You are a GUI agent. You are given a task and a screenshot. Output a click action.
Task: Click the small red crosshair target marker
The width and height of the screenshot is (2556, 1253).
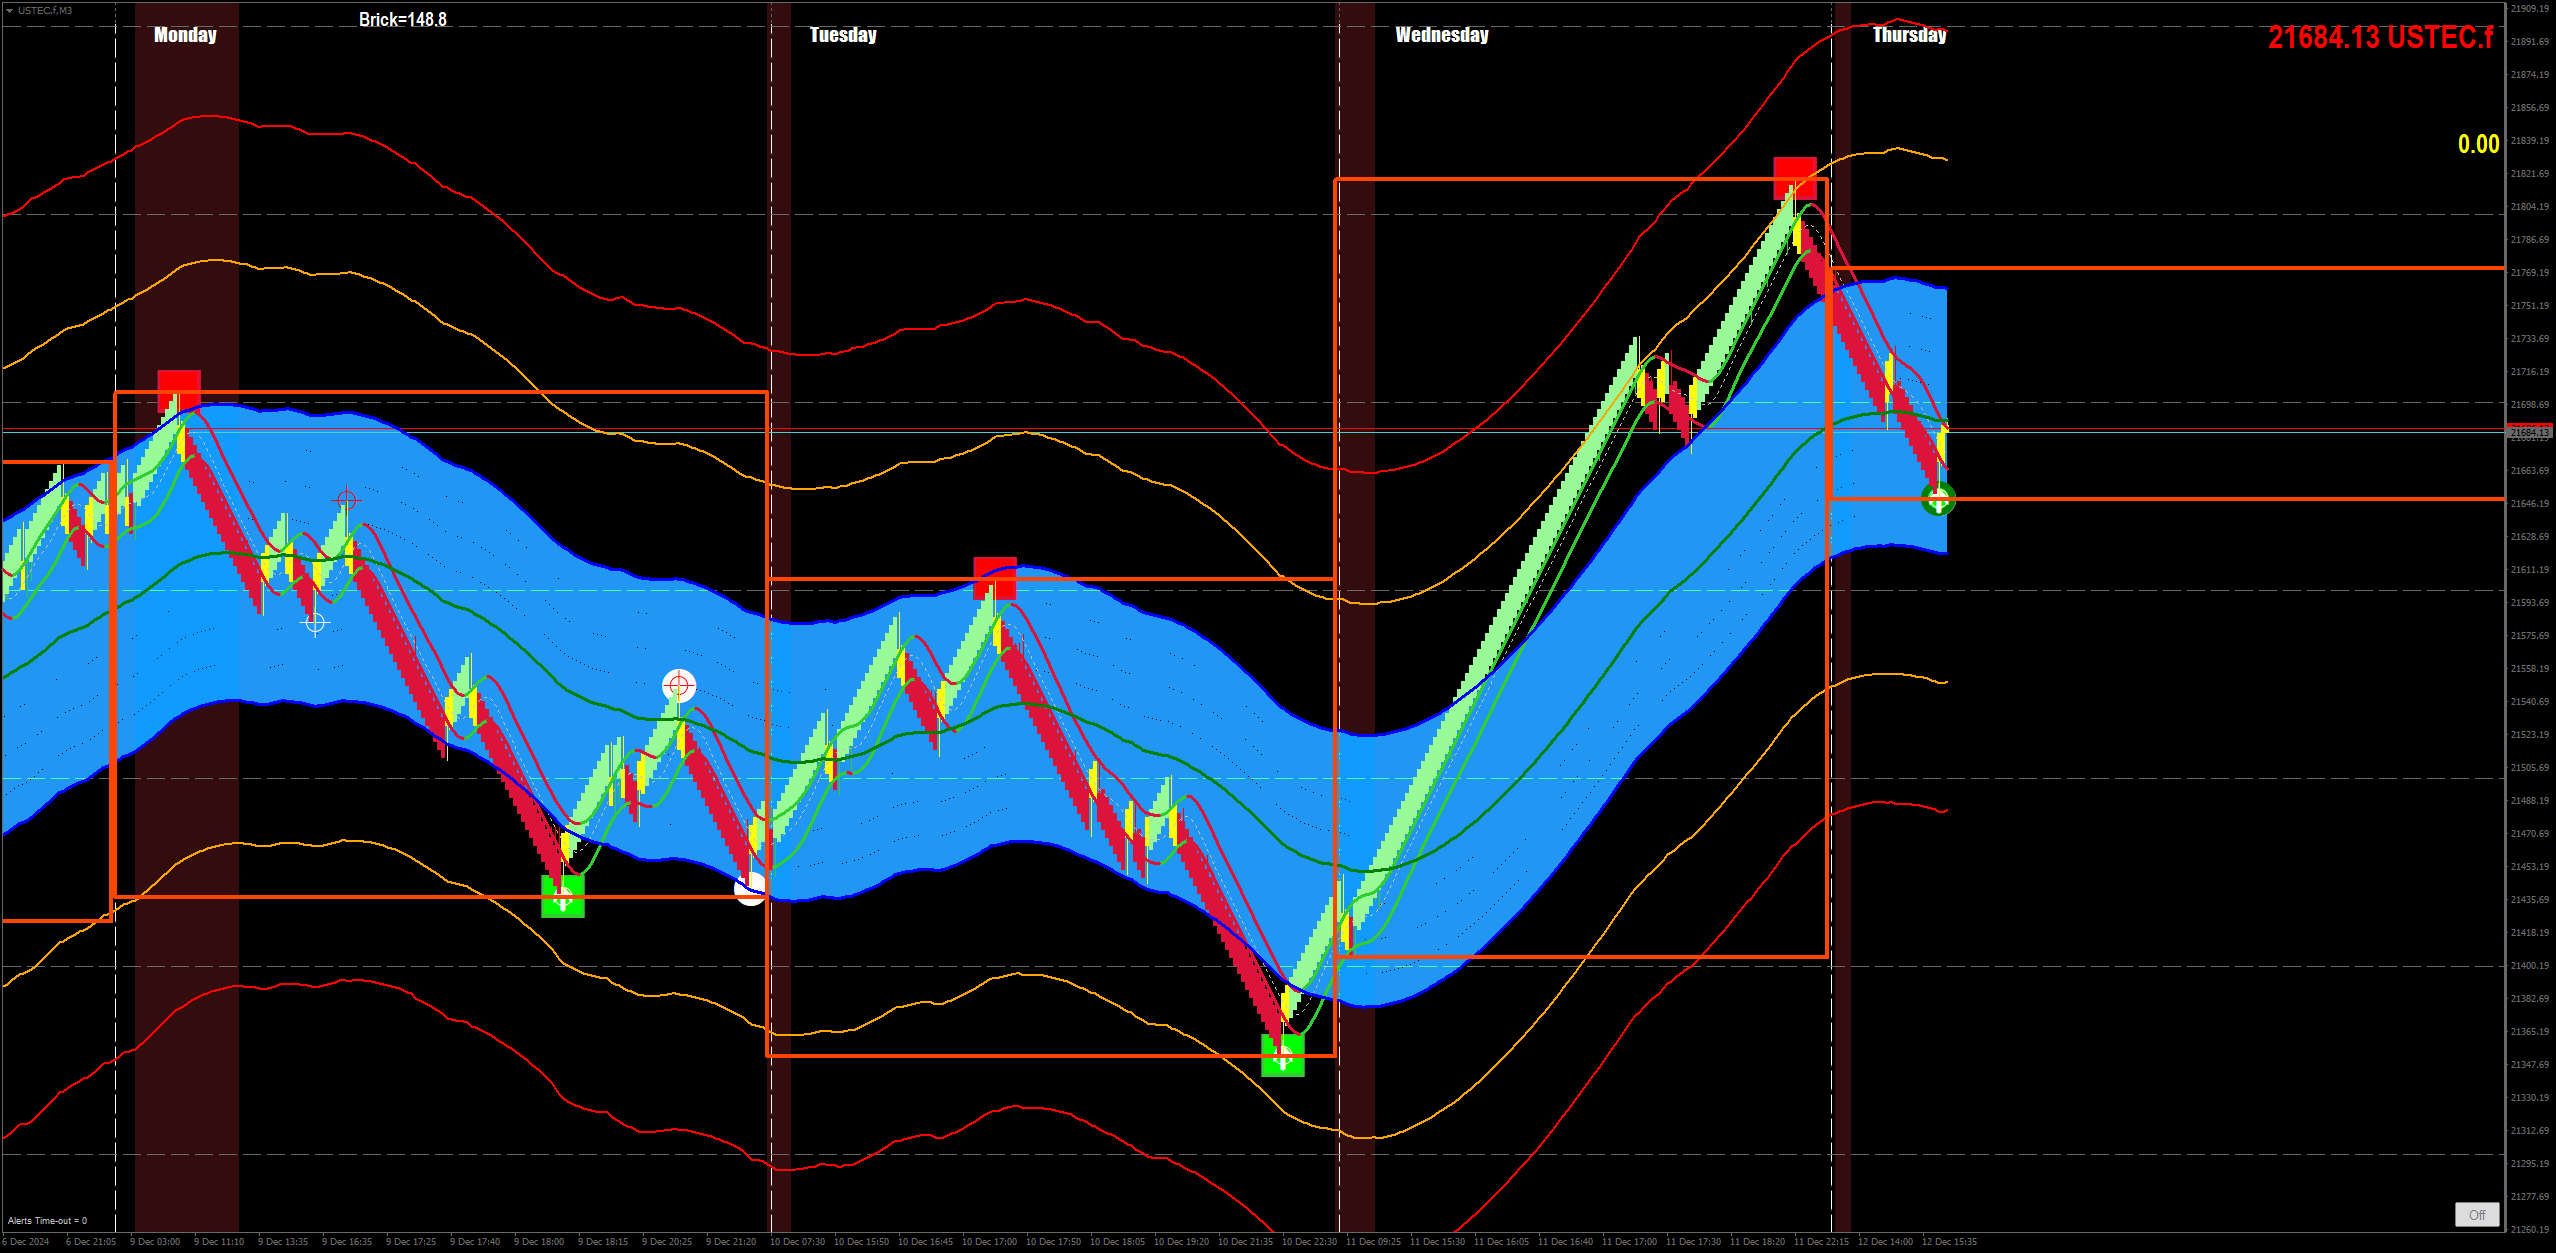(x=346, y=499)
